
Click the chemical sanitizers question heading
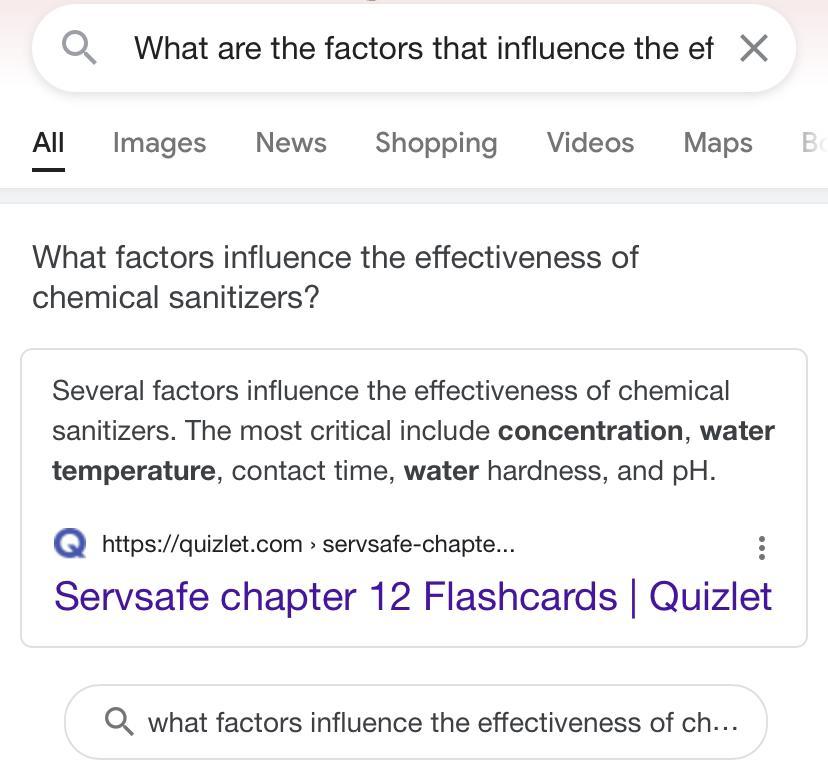pyautogui.click(x=335, y=277)
